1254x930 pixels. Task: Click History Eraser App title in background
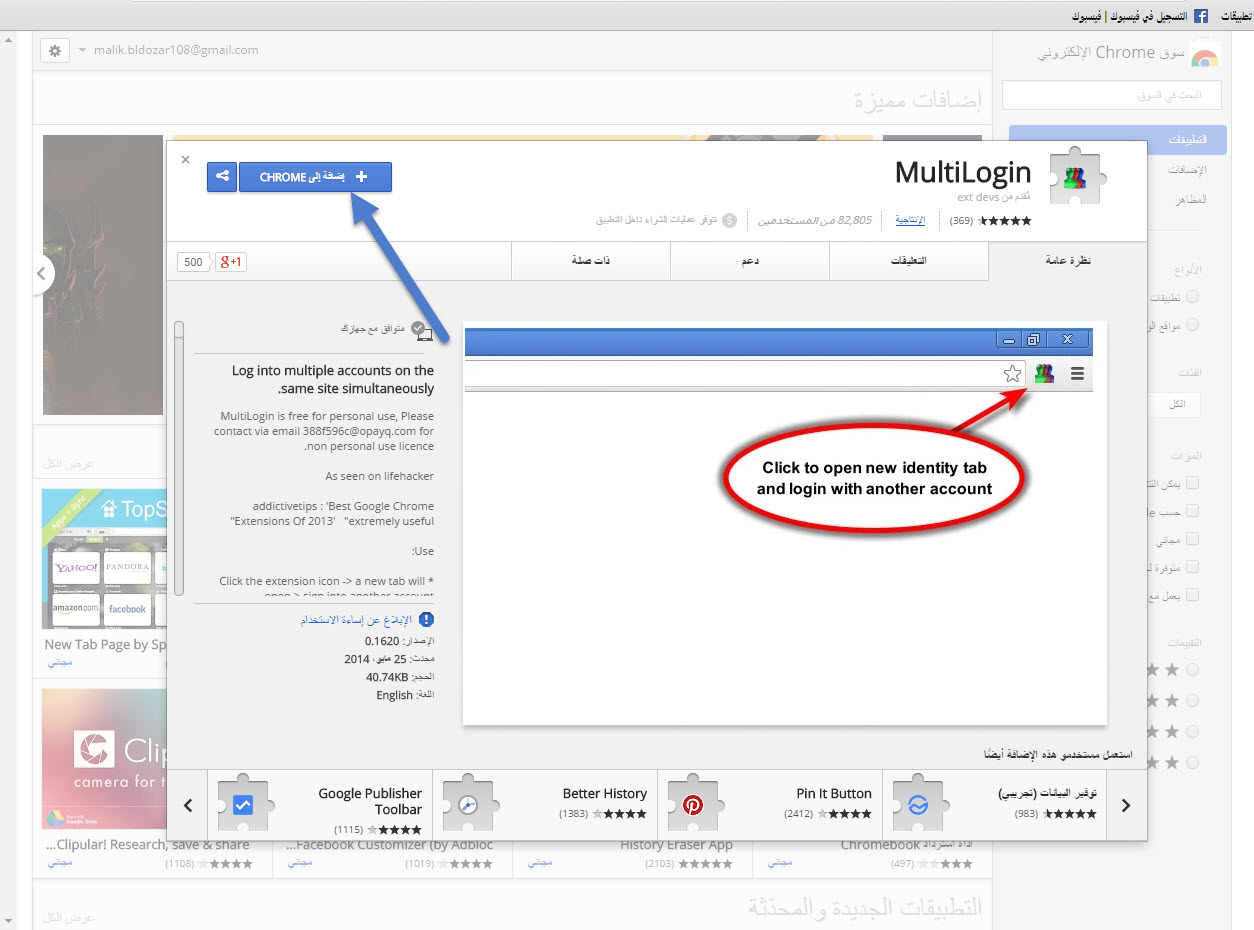coord(676,845)
